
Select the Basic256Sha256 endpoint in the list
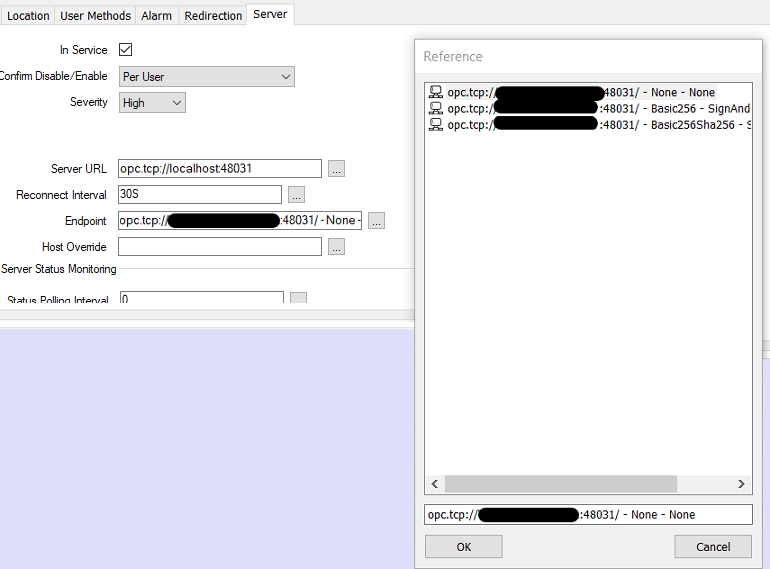[600, 125]
